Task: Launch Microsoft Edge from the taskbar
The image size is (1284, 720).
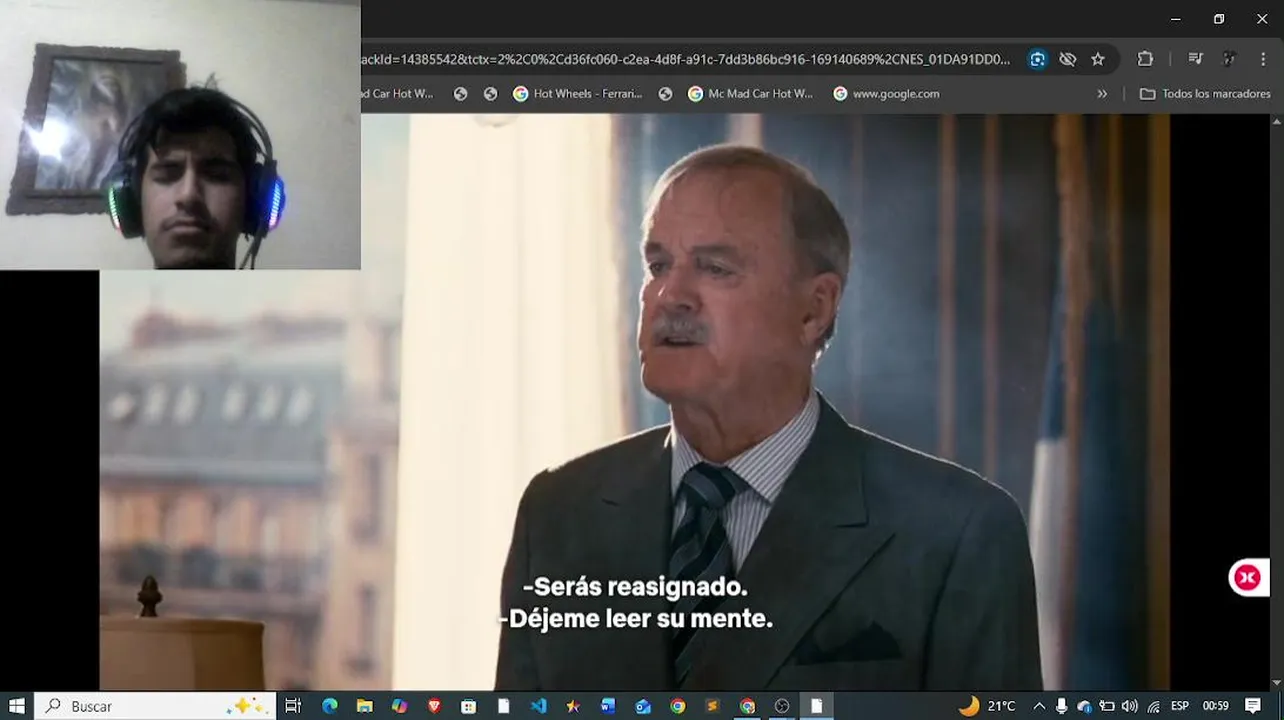Action: click(x=330, y=706)
